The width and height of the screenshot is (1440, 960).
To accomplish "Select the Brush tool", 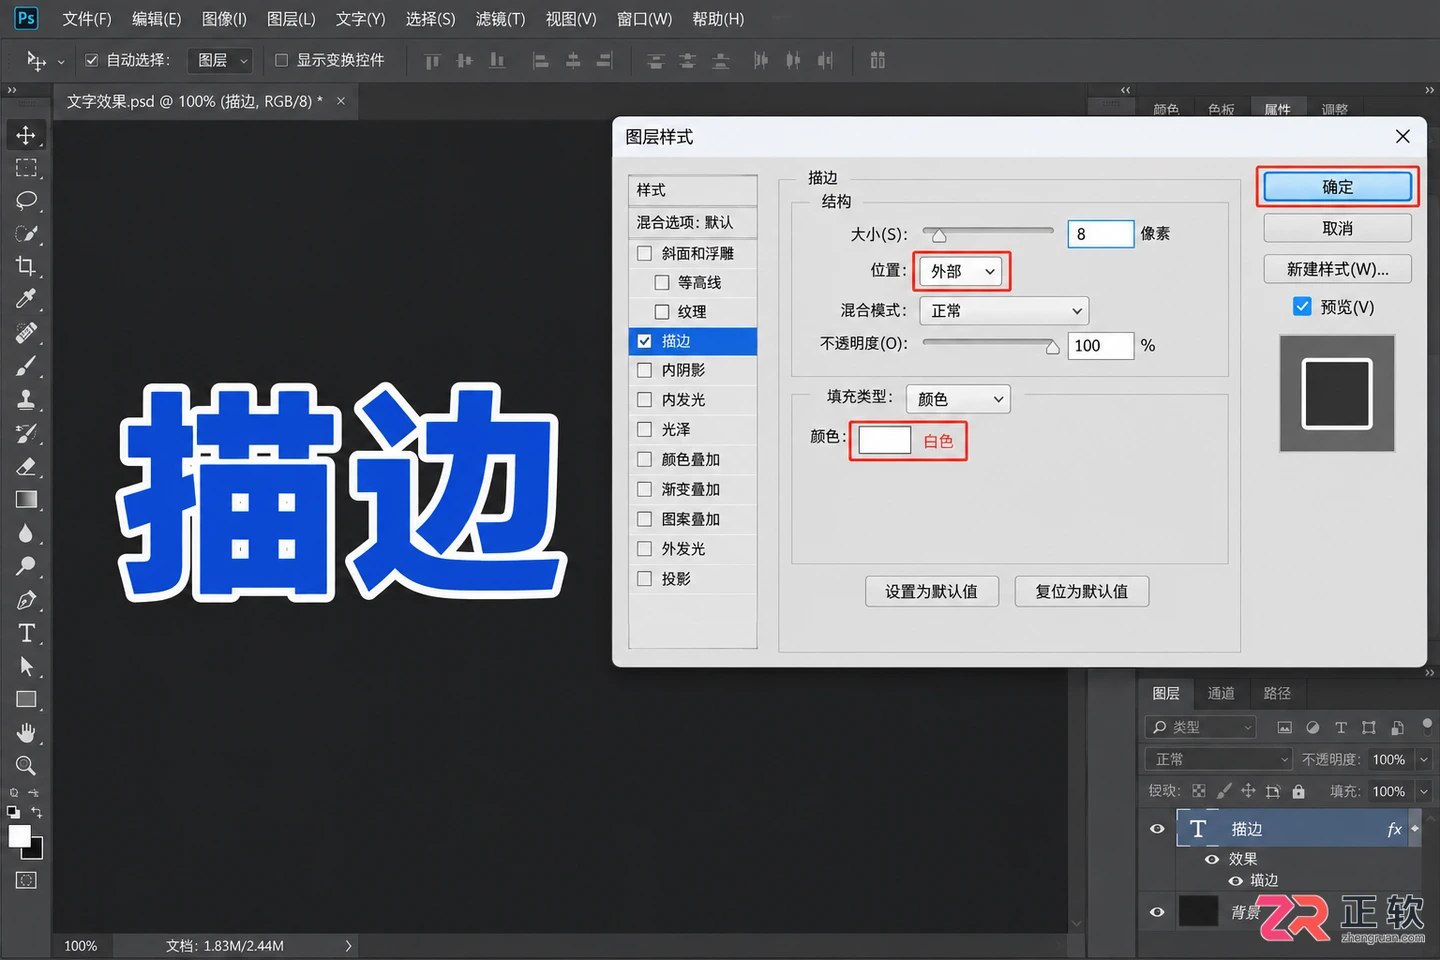I will pos(26,366).
